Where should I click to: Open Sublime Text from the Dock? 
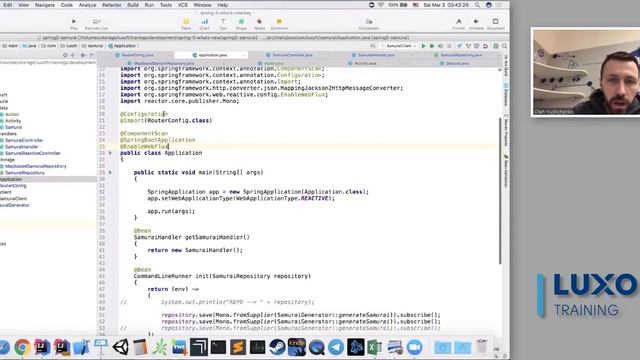(238, 347)
